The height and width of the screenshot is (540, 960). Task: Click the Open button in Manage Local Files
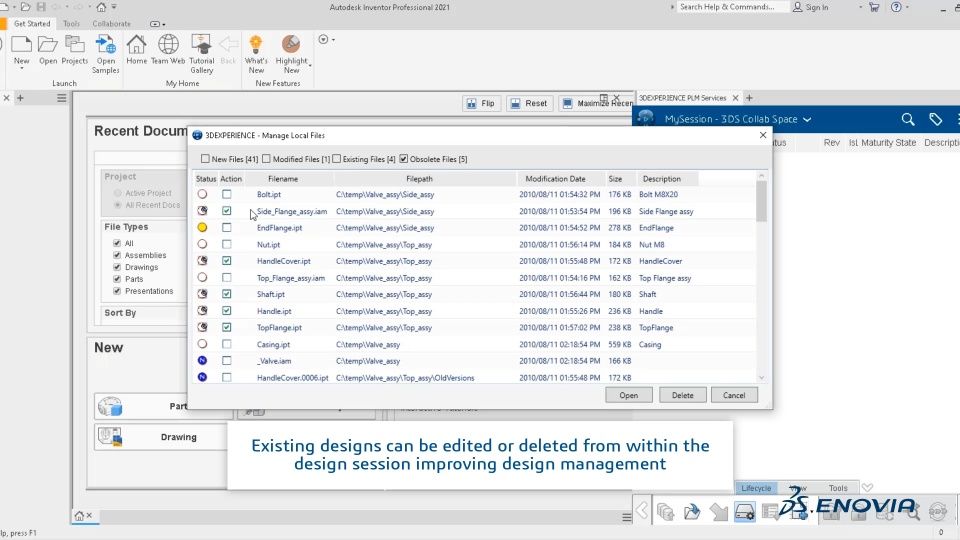pos(629,396)
